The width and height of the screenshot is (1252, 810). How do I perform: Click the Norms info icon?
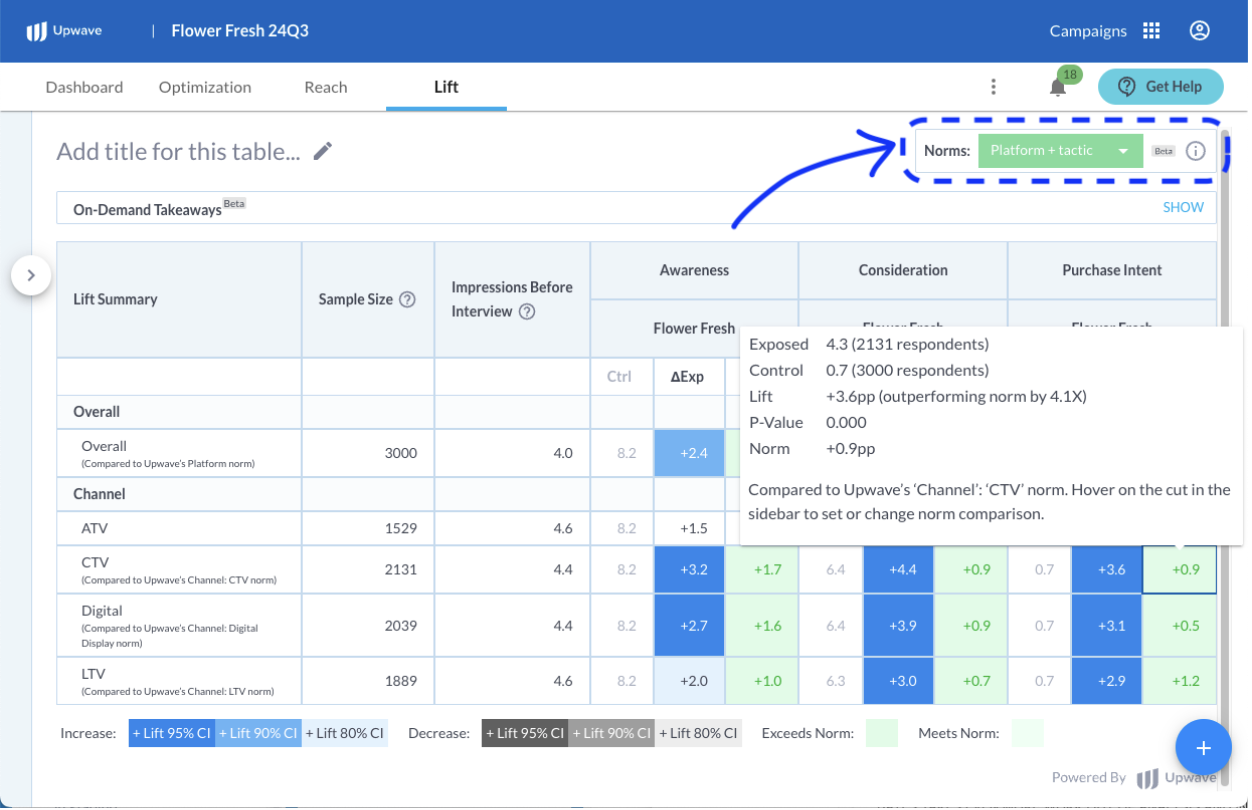[x=1195, y=151]
